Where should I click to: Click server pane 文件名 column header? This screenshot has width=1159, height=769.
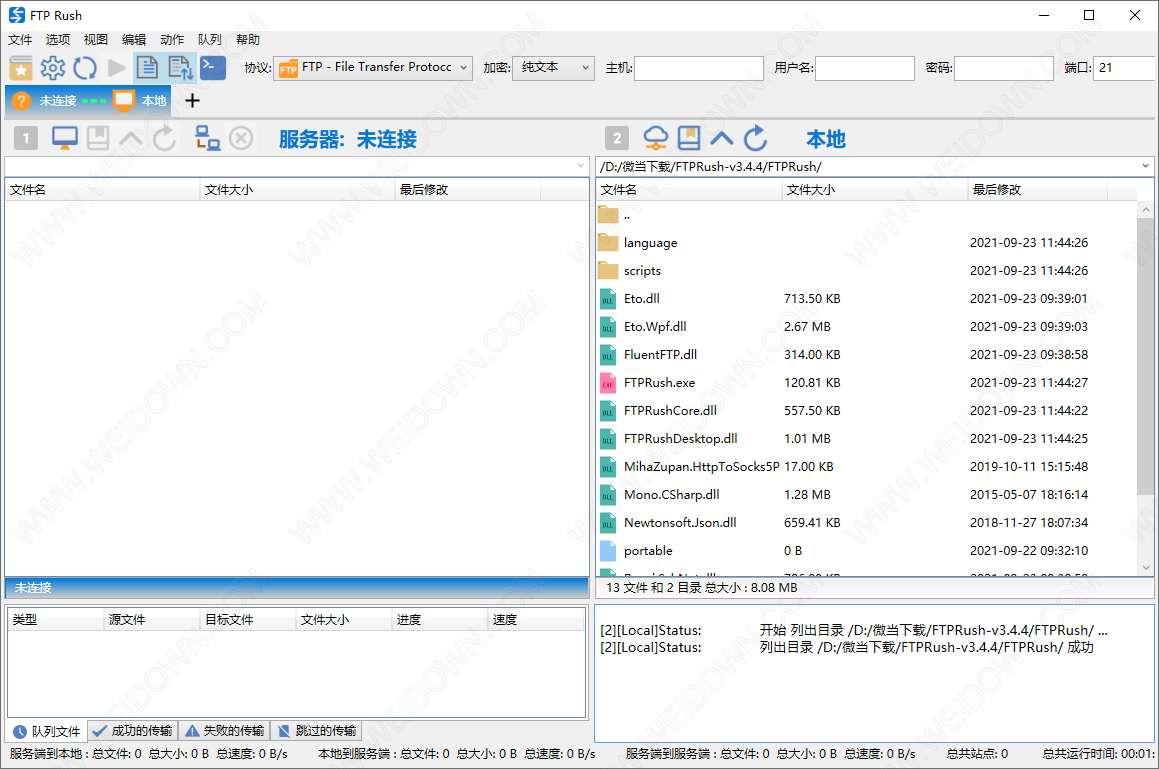103,190
